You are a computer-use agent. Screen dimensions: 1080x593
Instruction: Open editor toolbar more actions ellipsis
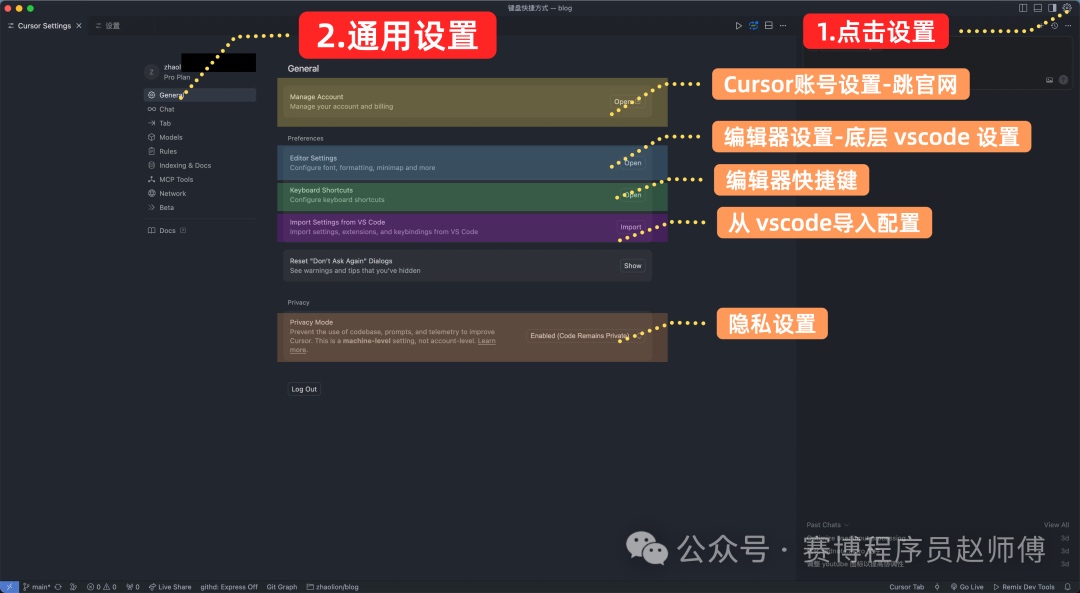[783, 25]
